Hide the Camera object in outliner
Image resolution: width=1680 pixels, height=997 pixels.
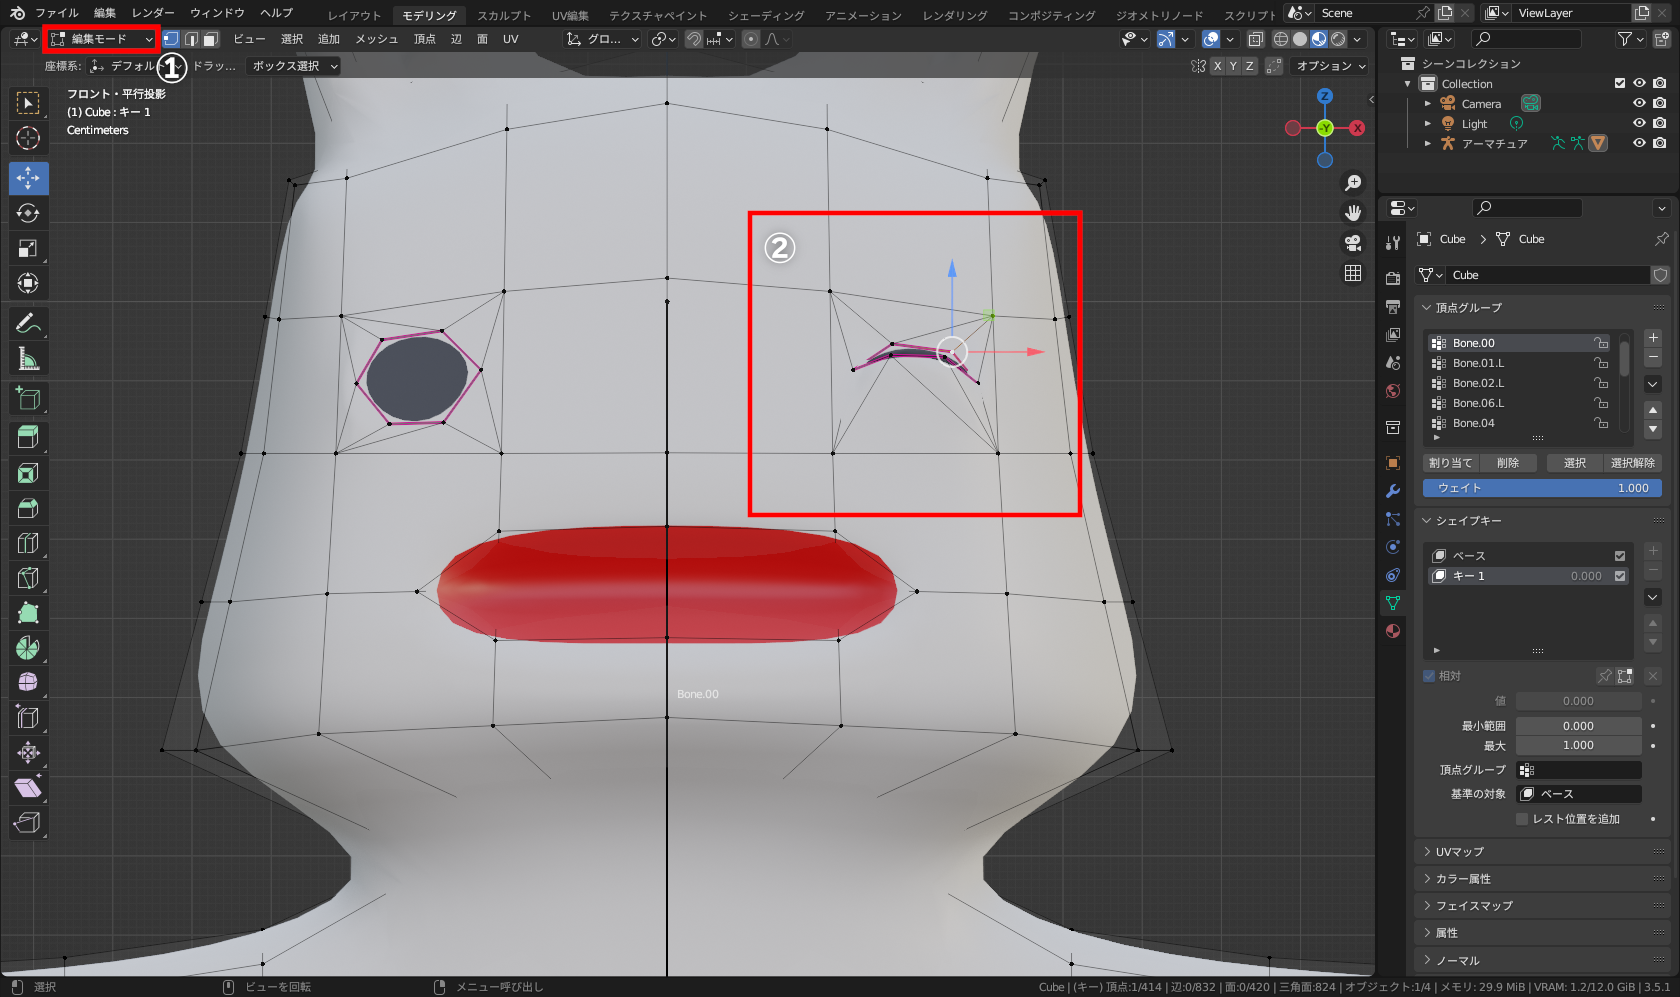coord(1639,104)
